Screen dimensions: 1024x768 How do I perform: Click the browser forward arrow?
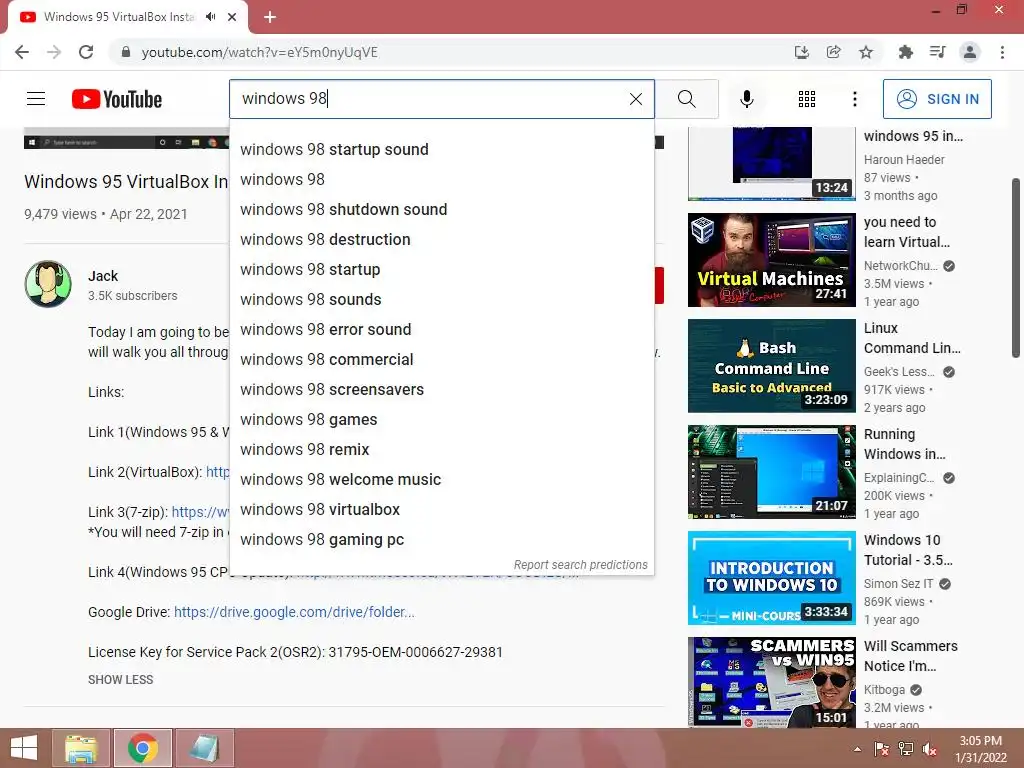point(54,52)
